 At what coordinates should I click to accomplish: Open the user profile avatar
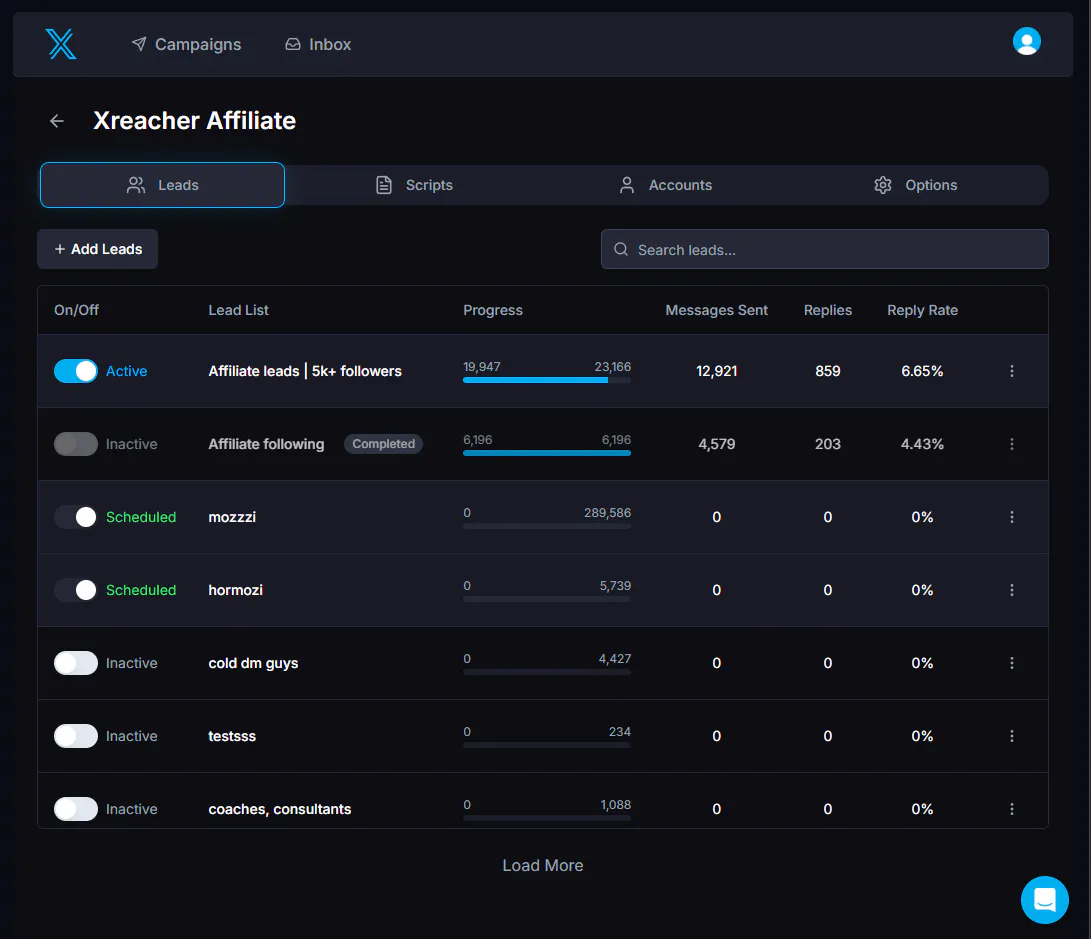point(1026,42)
